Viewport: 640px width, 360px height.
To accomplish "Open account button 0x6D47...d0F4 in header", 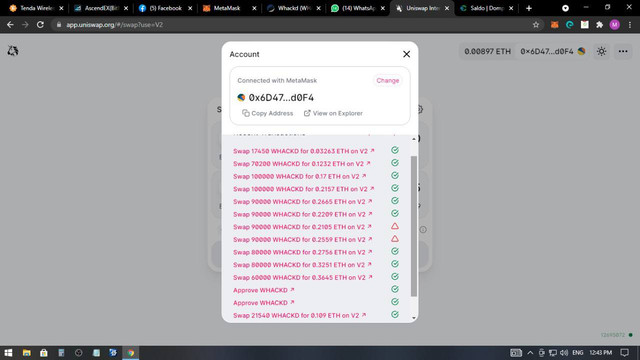I will click(x=552, y=51).
